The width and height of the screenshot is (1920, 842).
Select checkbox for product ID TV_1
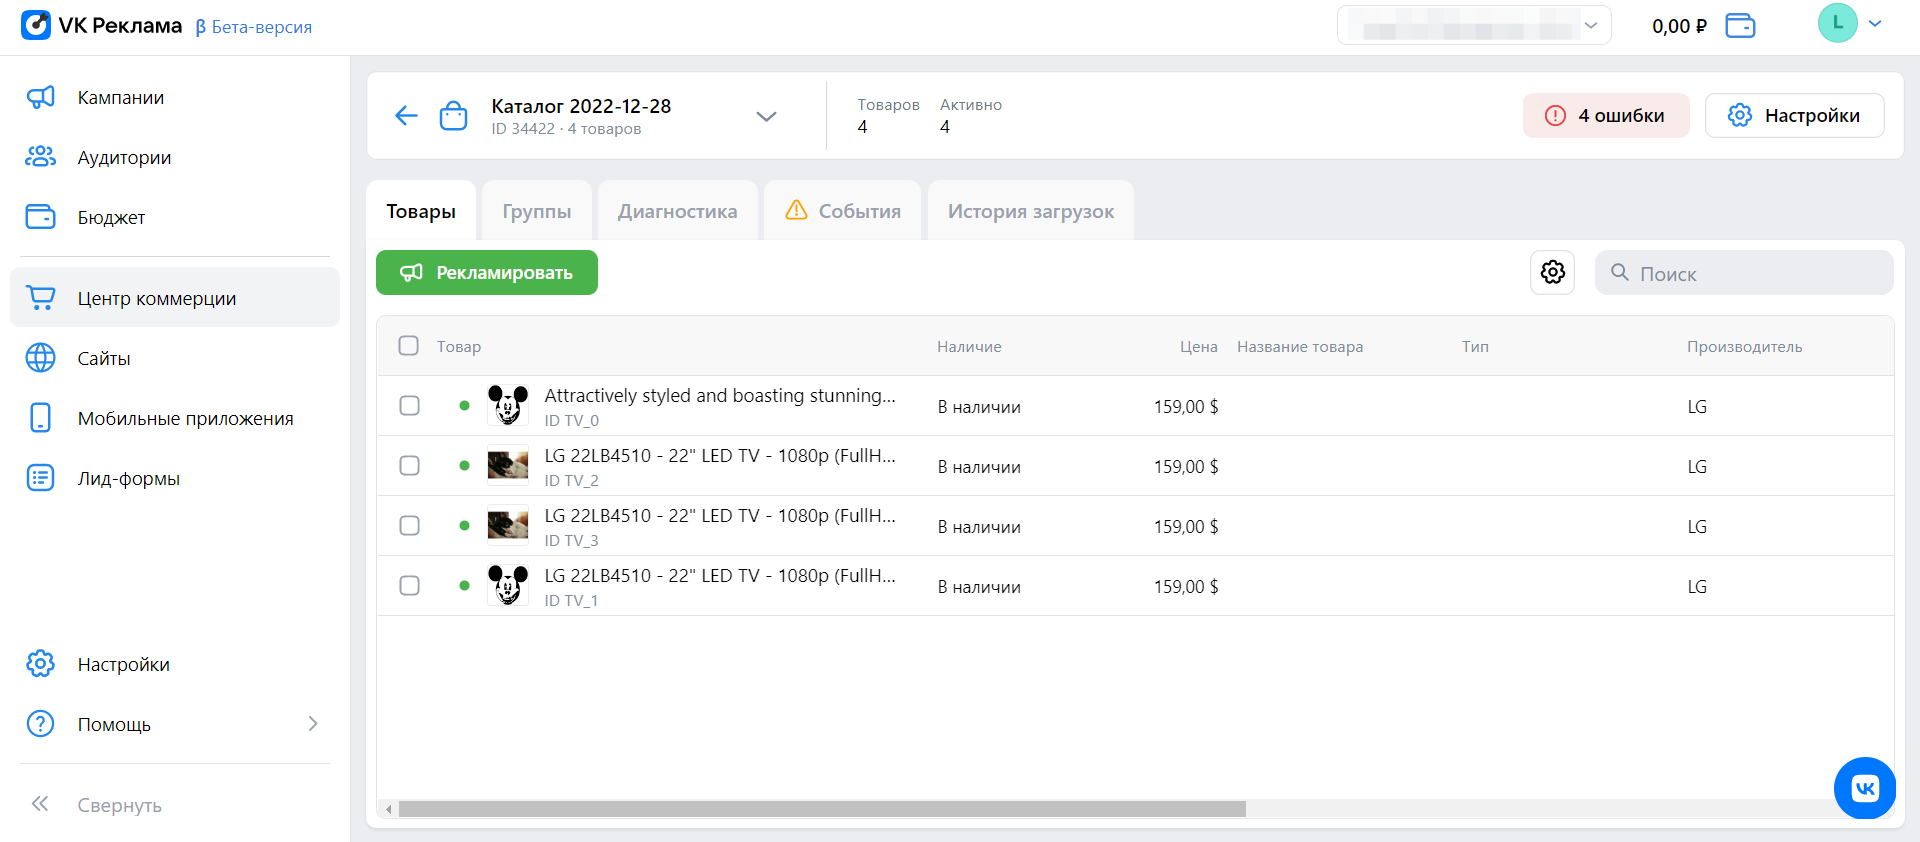coord(409,585)
